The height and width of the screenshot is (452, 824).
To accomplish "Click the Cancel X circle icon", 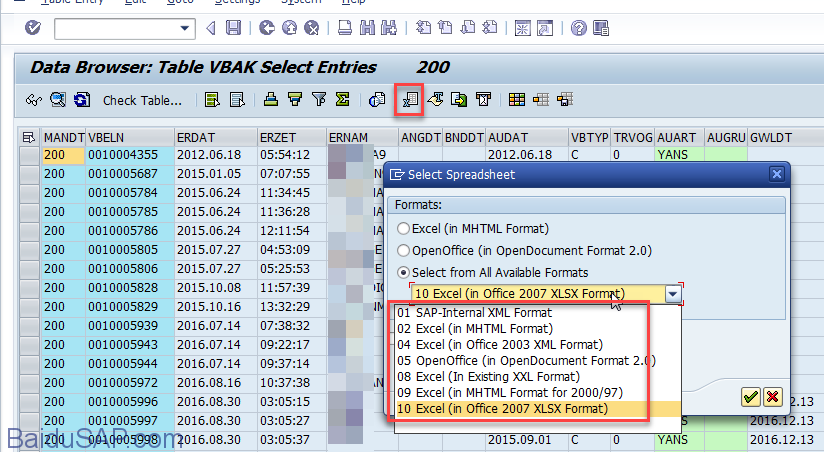I will coord(312,28).
